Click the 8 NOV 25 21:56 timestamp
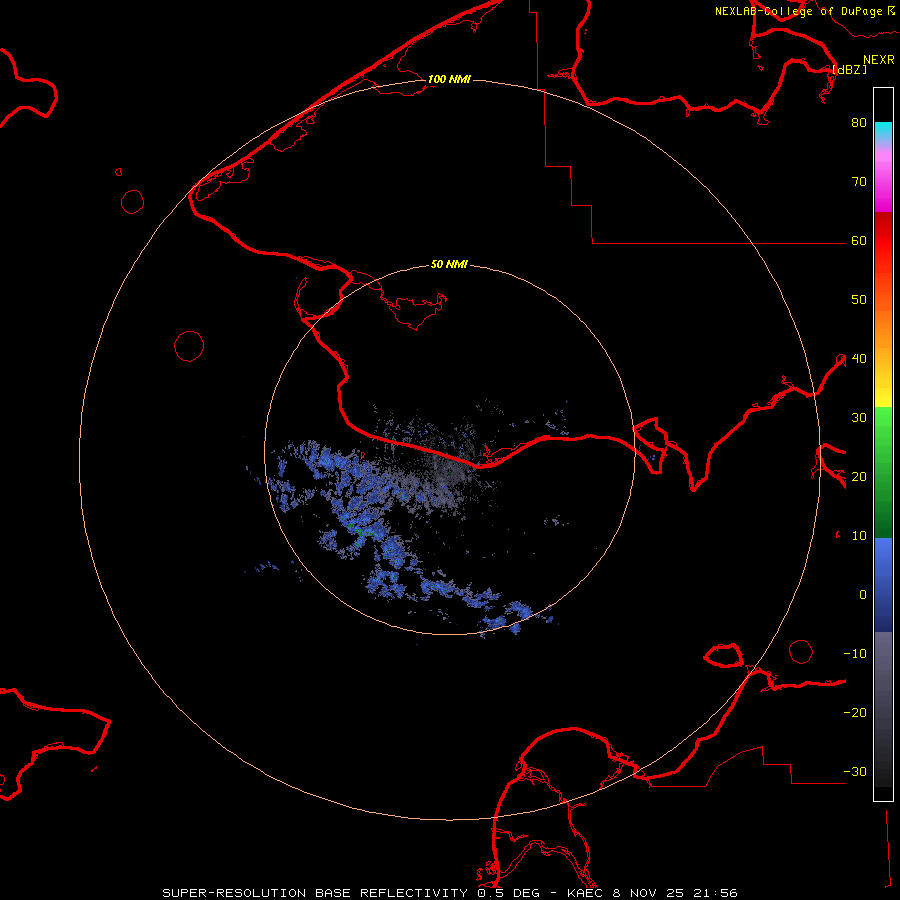The image size is (900, 900). 675,893
